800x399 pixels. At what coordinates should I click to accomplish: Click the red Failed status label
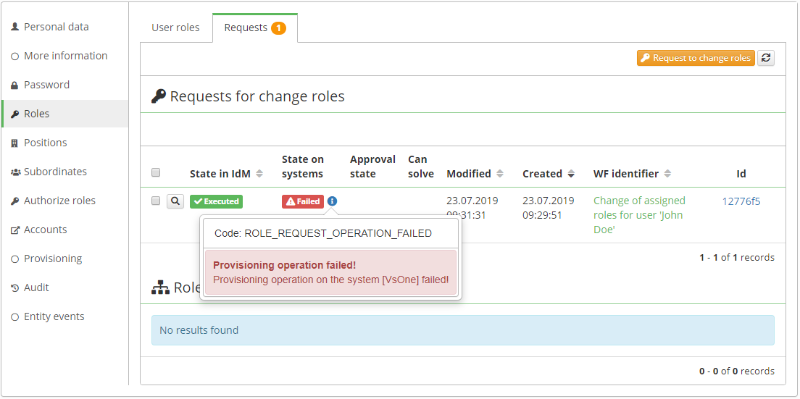click(x=303, y=202)
